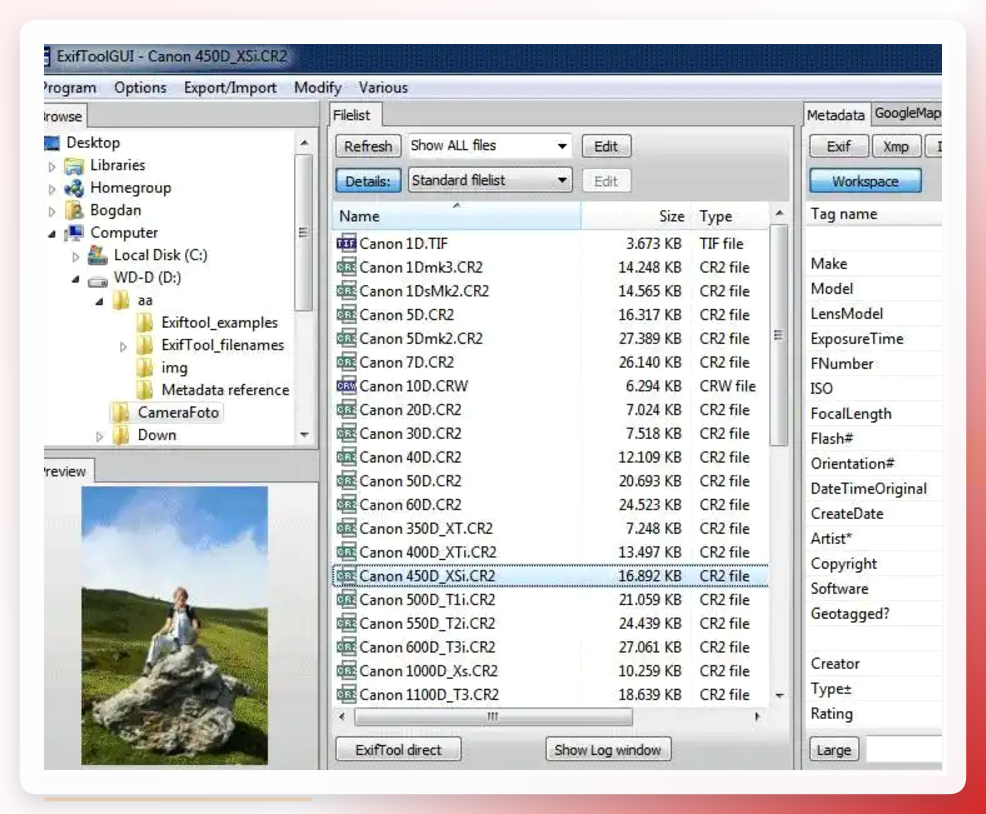This screenshot has height=814, width=986.
Task: Click the CR2 icon of Canon 1100D_T3.CR2
Action: click(346, 694)
